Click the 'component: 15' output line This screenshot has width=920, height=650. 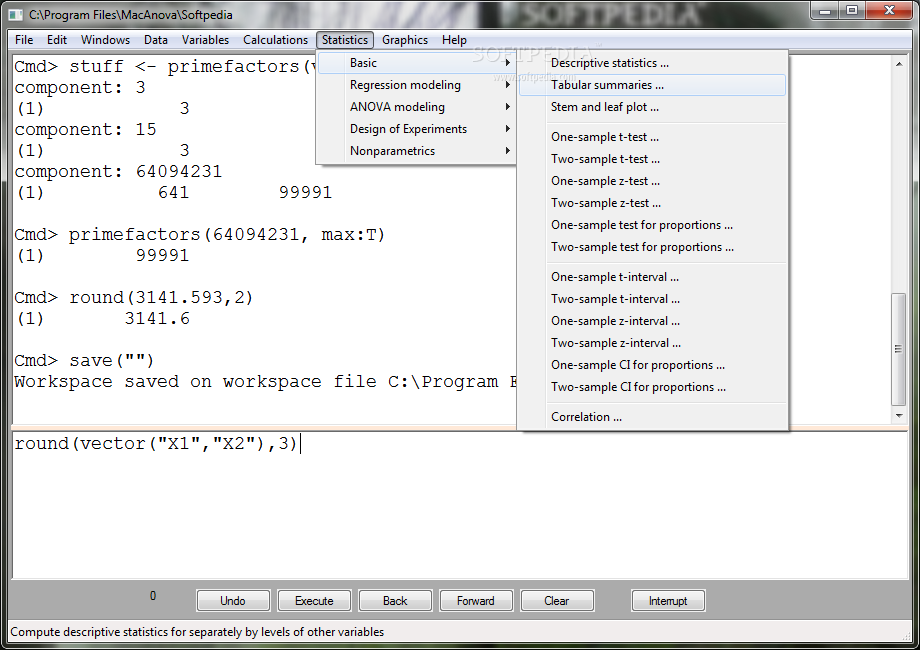(86, 129)
